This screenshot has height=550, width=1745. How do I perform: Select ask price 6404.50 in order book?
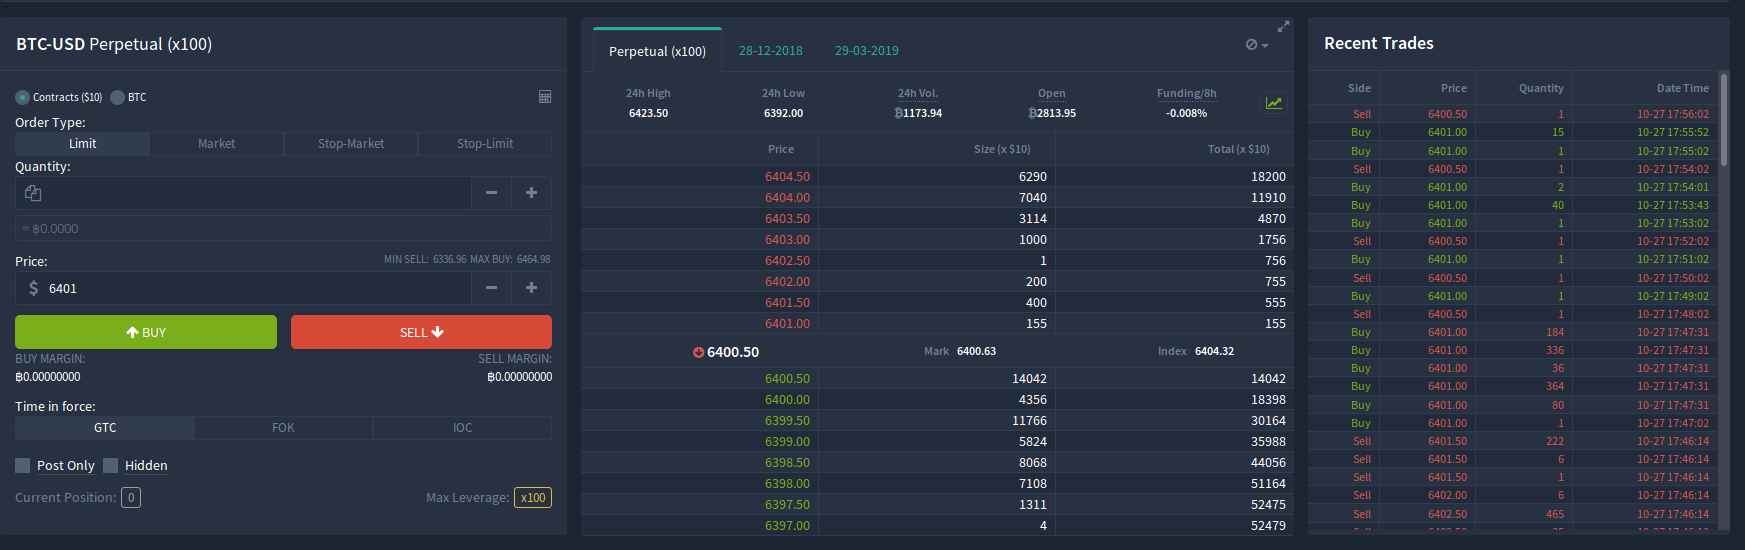tap(787, 177)
